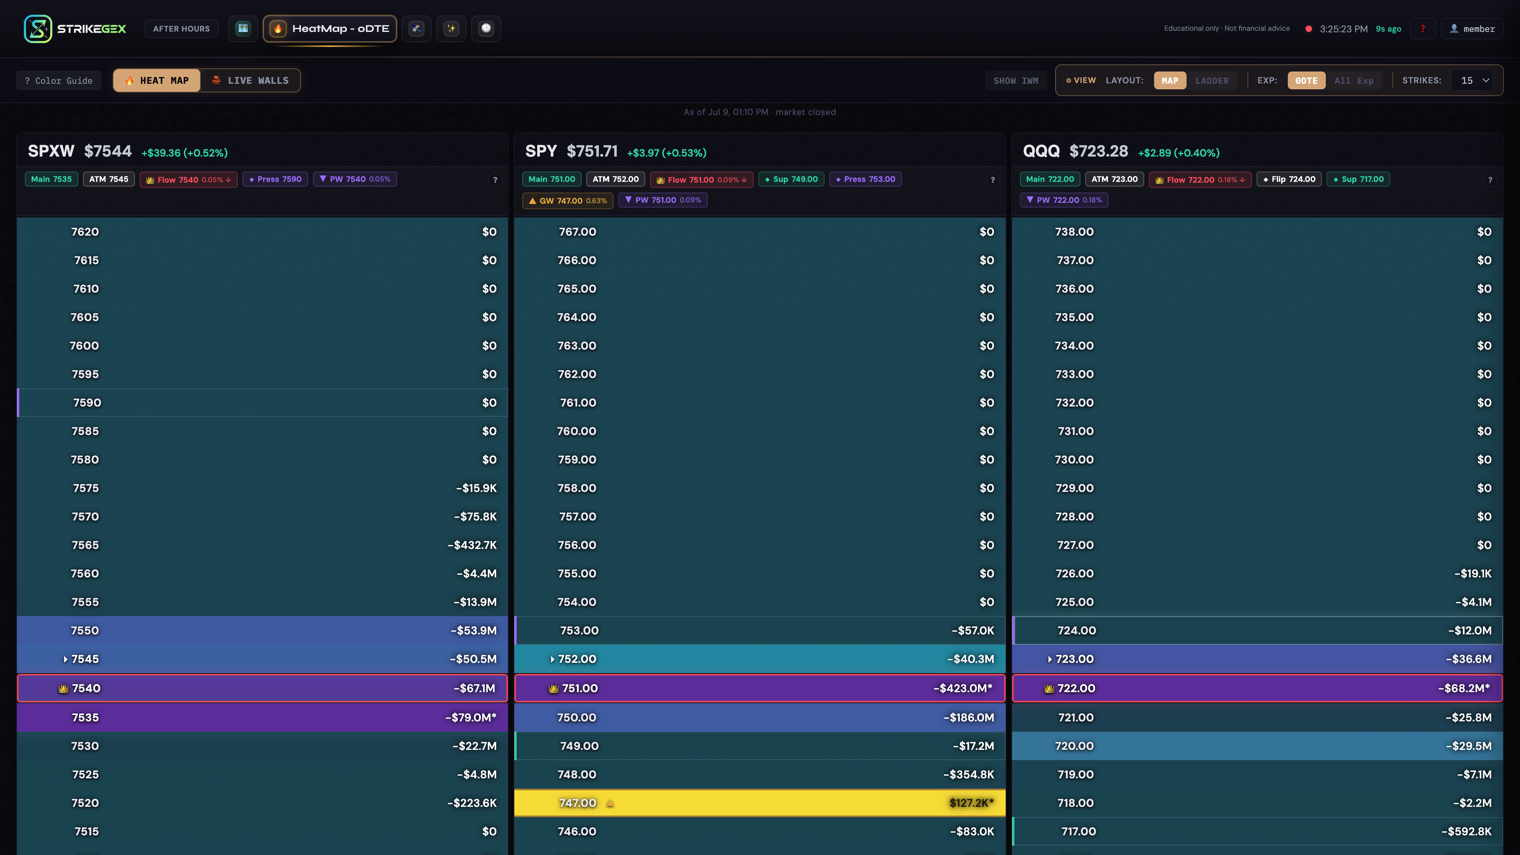The image size is (1520, 855).
Task: Click the SPY Press 753.00 badge
Action: point(865,180)
